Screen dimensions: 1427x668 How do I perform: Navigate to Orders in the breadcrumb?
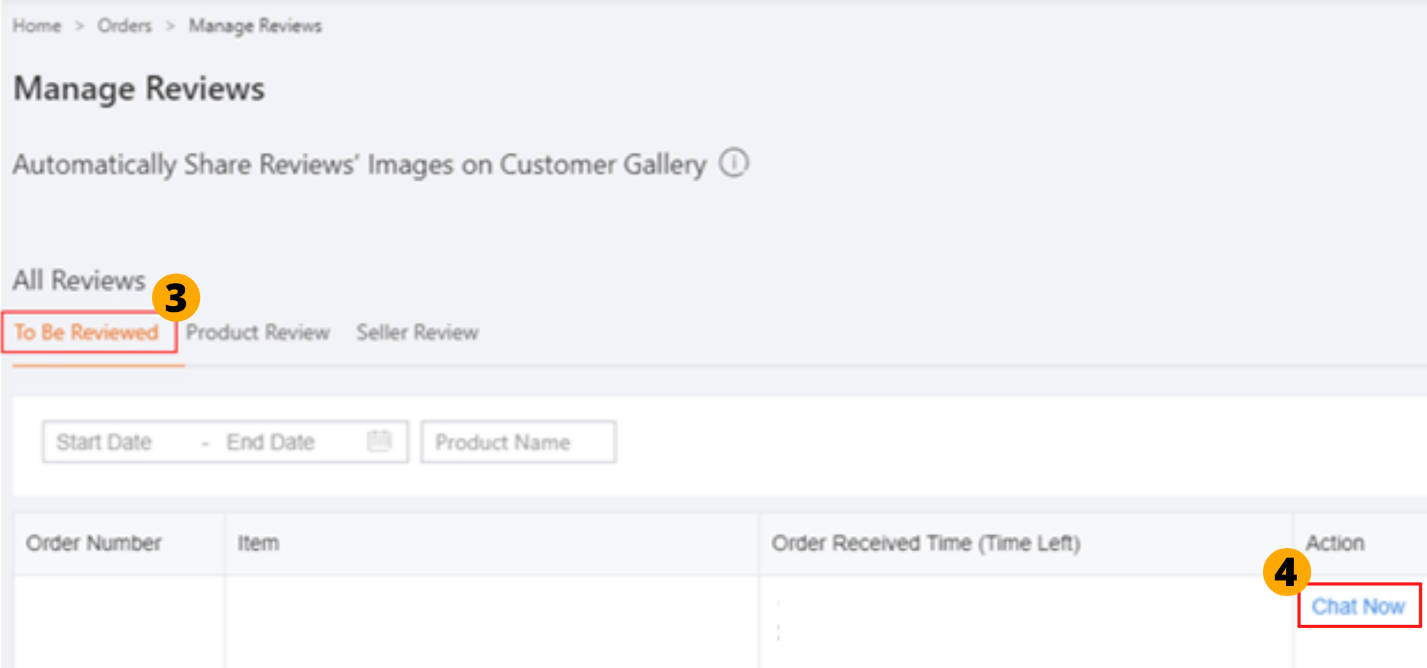124,26
